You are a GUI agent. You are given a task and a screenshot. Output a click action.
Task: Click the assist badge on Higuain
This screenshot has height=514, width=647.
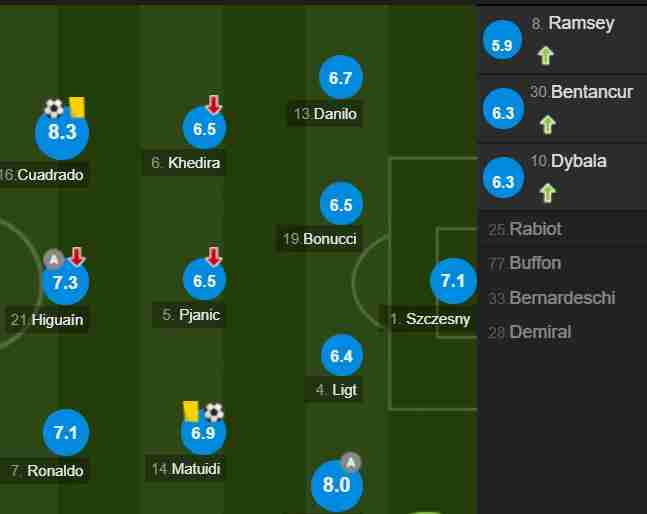[x=54, y=259]
